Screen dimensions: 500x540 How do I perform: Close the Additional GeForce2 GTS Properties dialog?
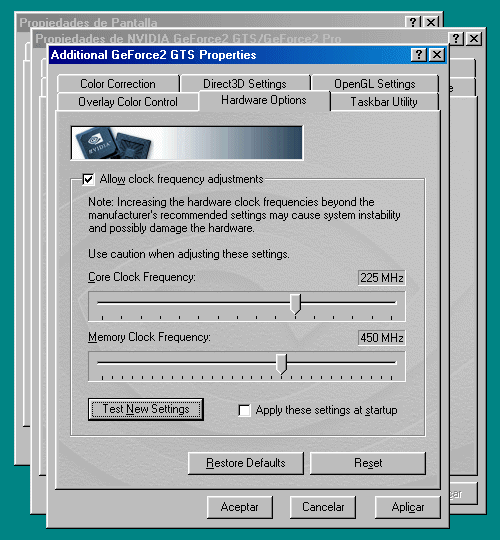(x=437, y=55)
